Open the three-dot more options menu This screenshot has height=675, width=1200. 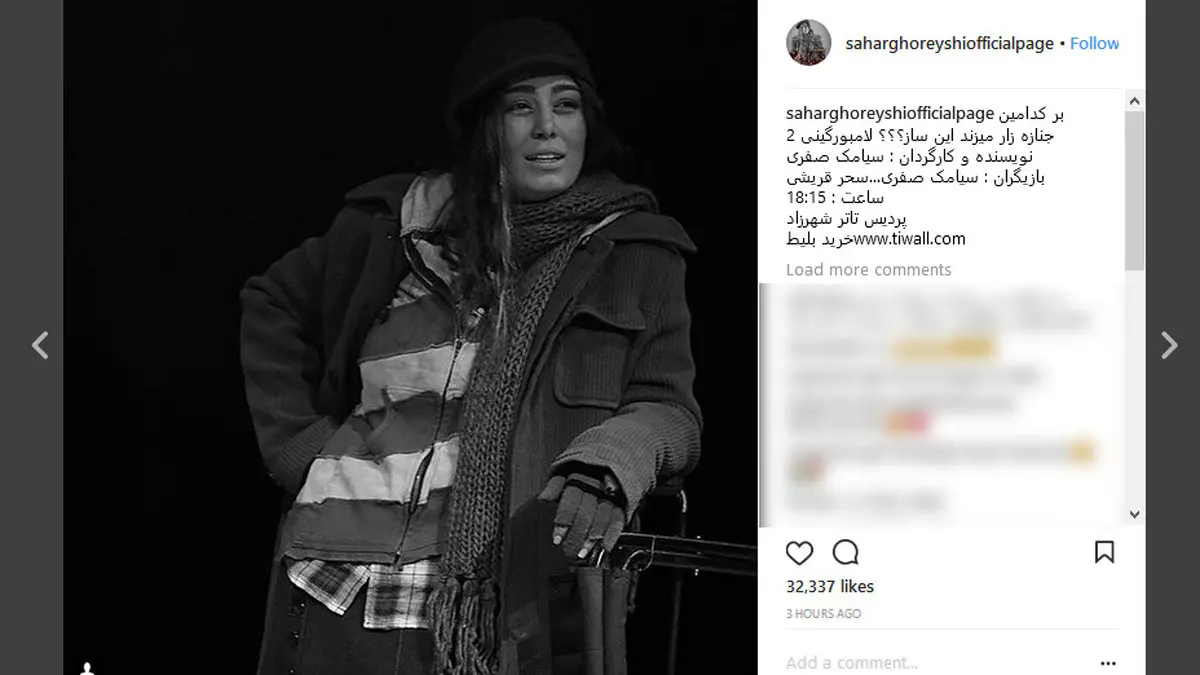(1107, 663)
